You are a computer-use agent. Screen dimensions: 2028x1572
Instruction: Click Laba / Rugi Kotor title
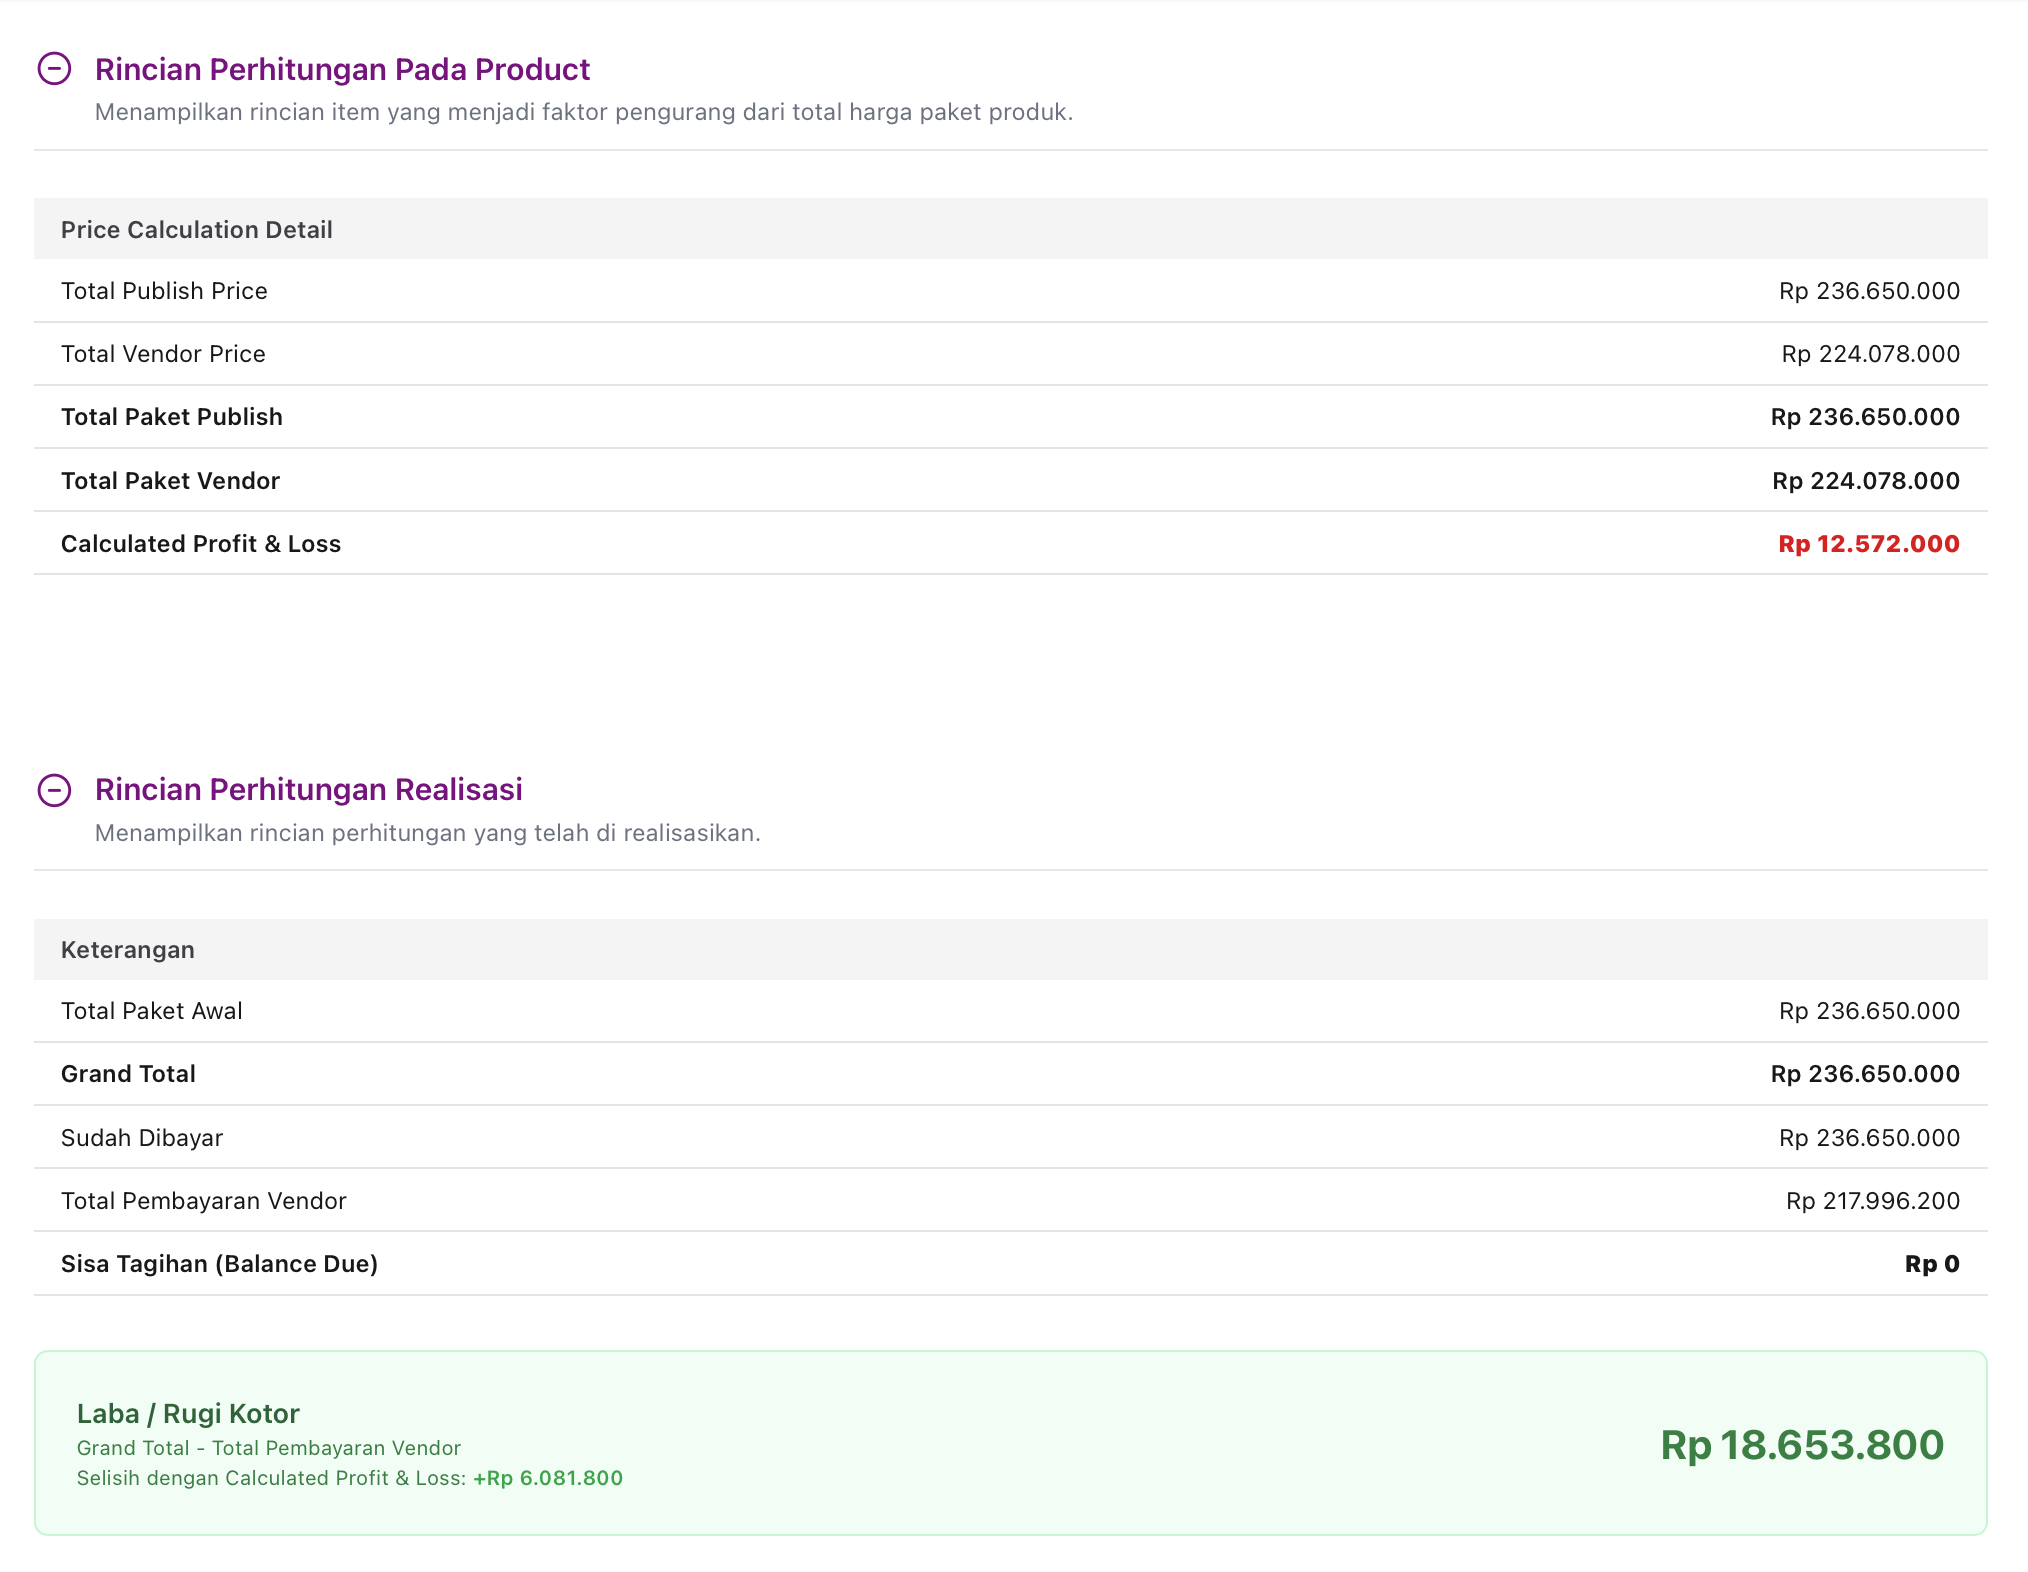[x=188, y=1414]
